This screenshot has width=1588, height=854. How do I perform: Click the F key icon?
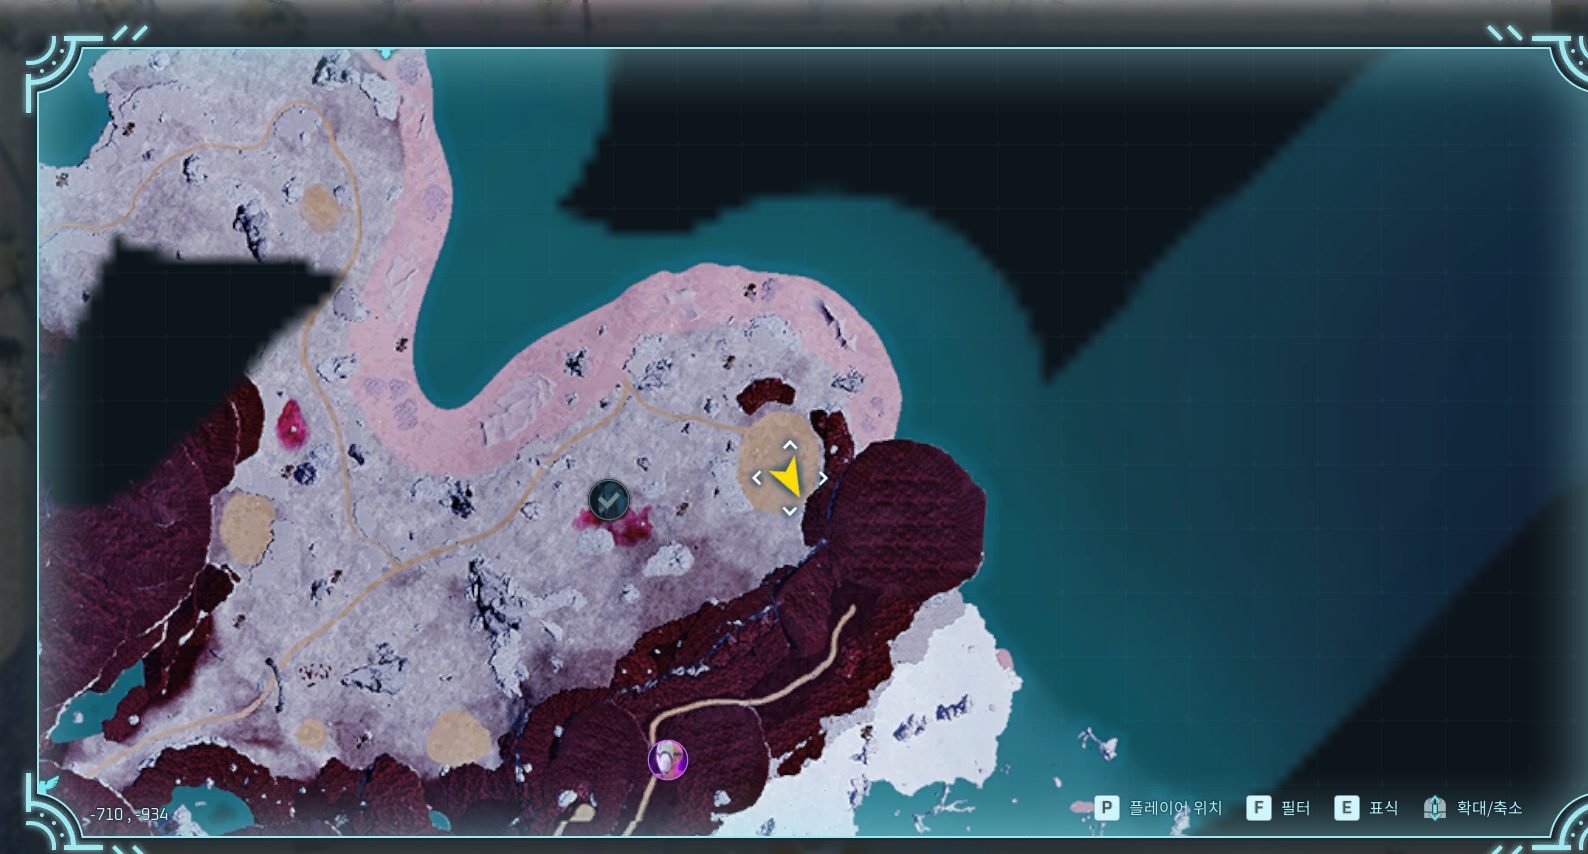(1258, 807)
